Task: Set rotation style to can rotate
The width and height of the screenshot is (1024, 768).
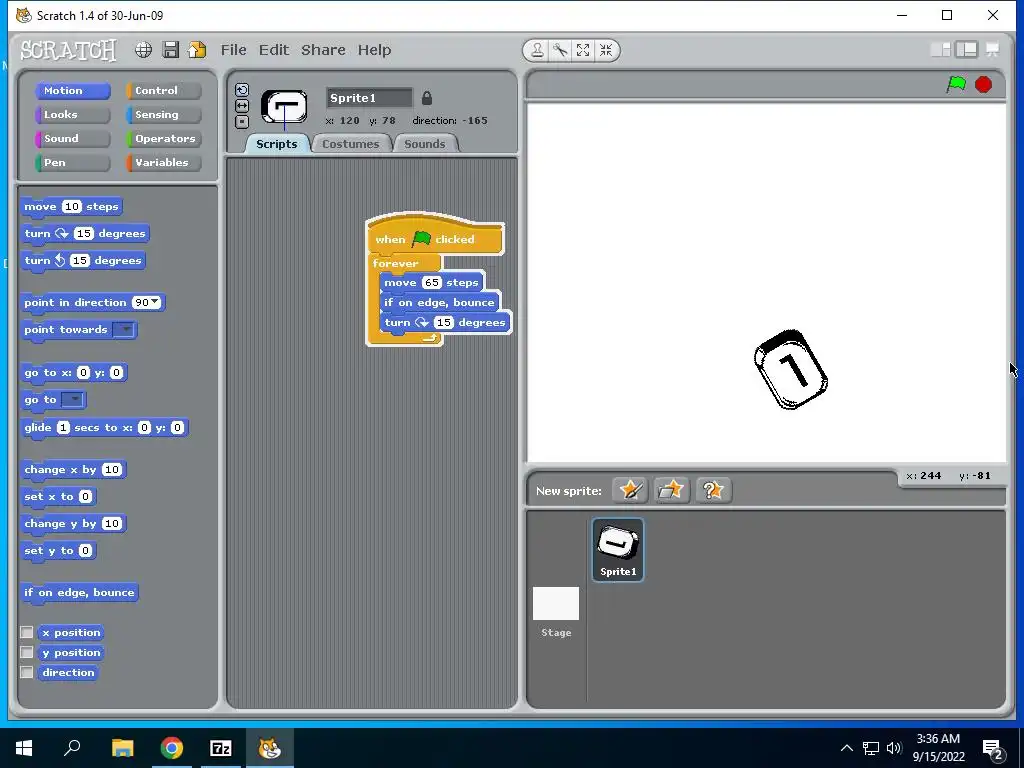Action: point(242,90)
